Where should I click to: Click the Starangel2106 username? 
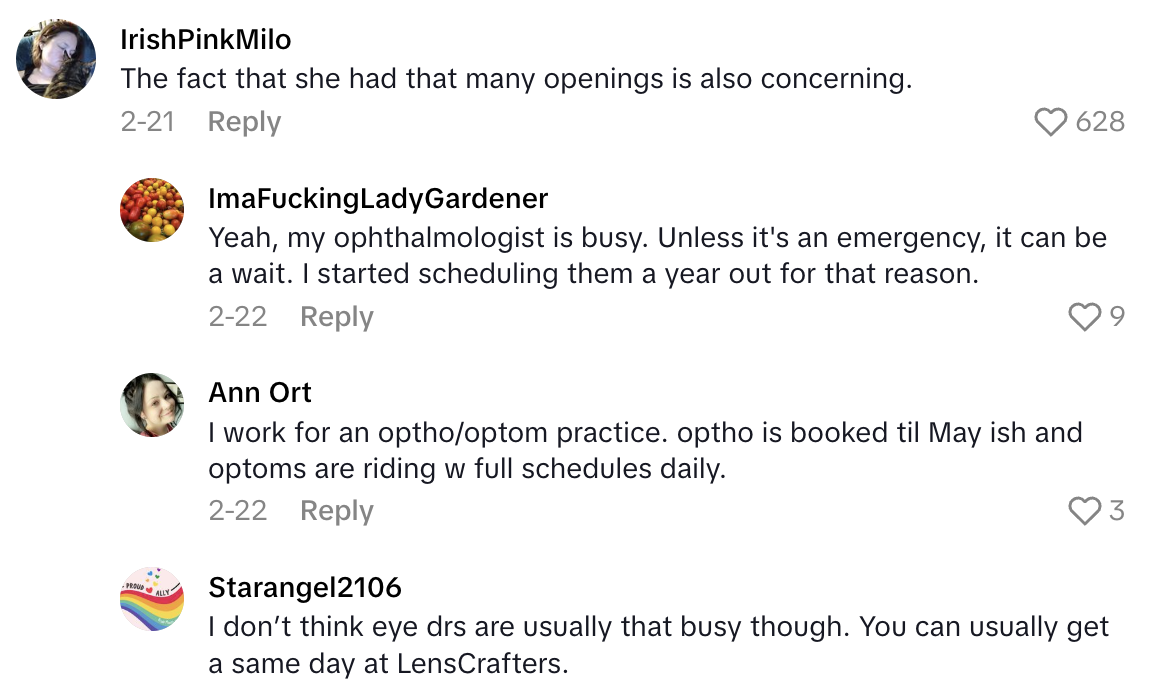pyautogui.click(x=303, y=588)
